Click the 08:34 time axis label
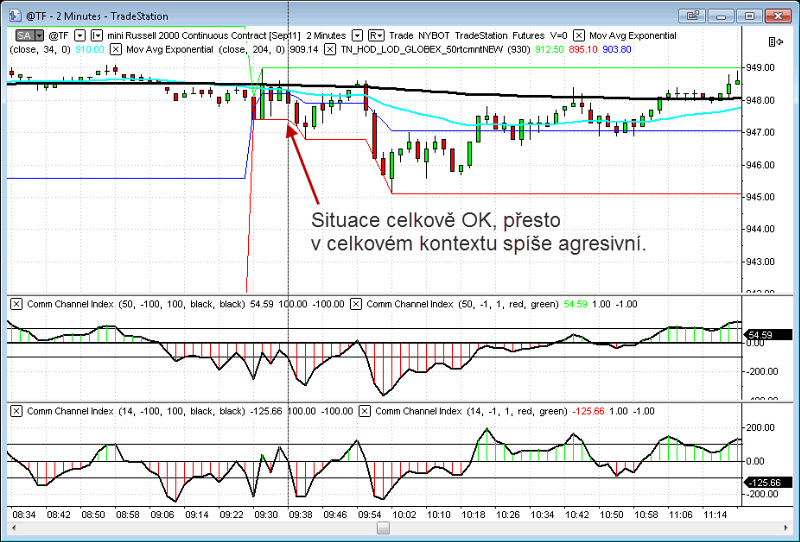The image size is (800, 542). (24, 514)
